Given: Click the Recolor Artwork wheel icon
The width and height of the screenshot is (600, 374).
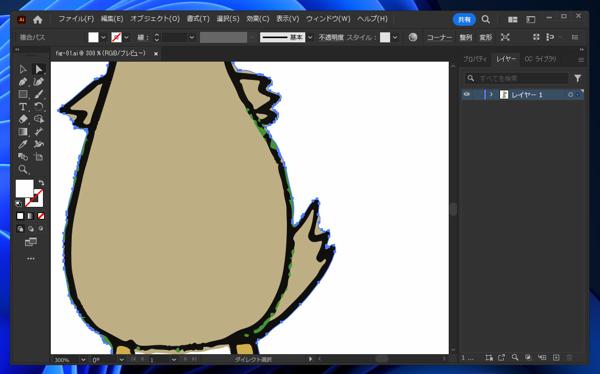Looking at the screenshot, I should [x=412, y=37].
